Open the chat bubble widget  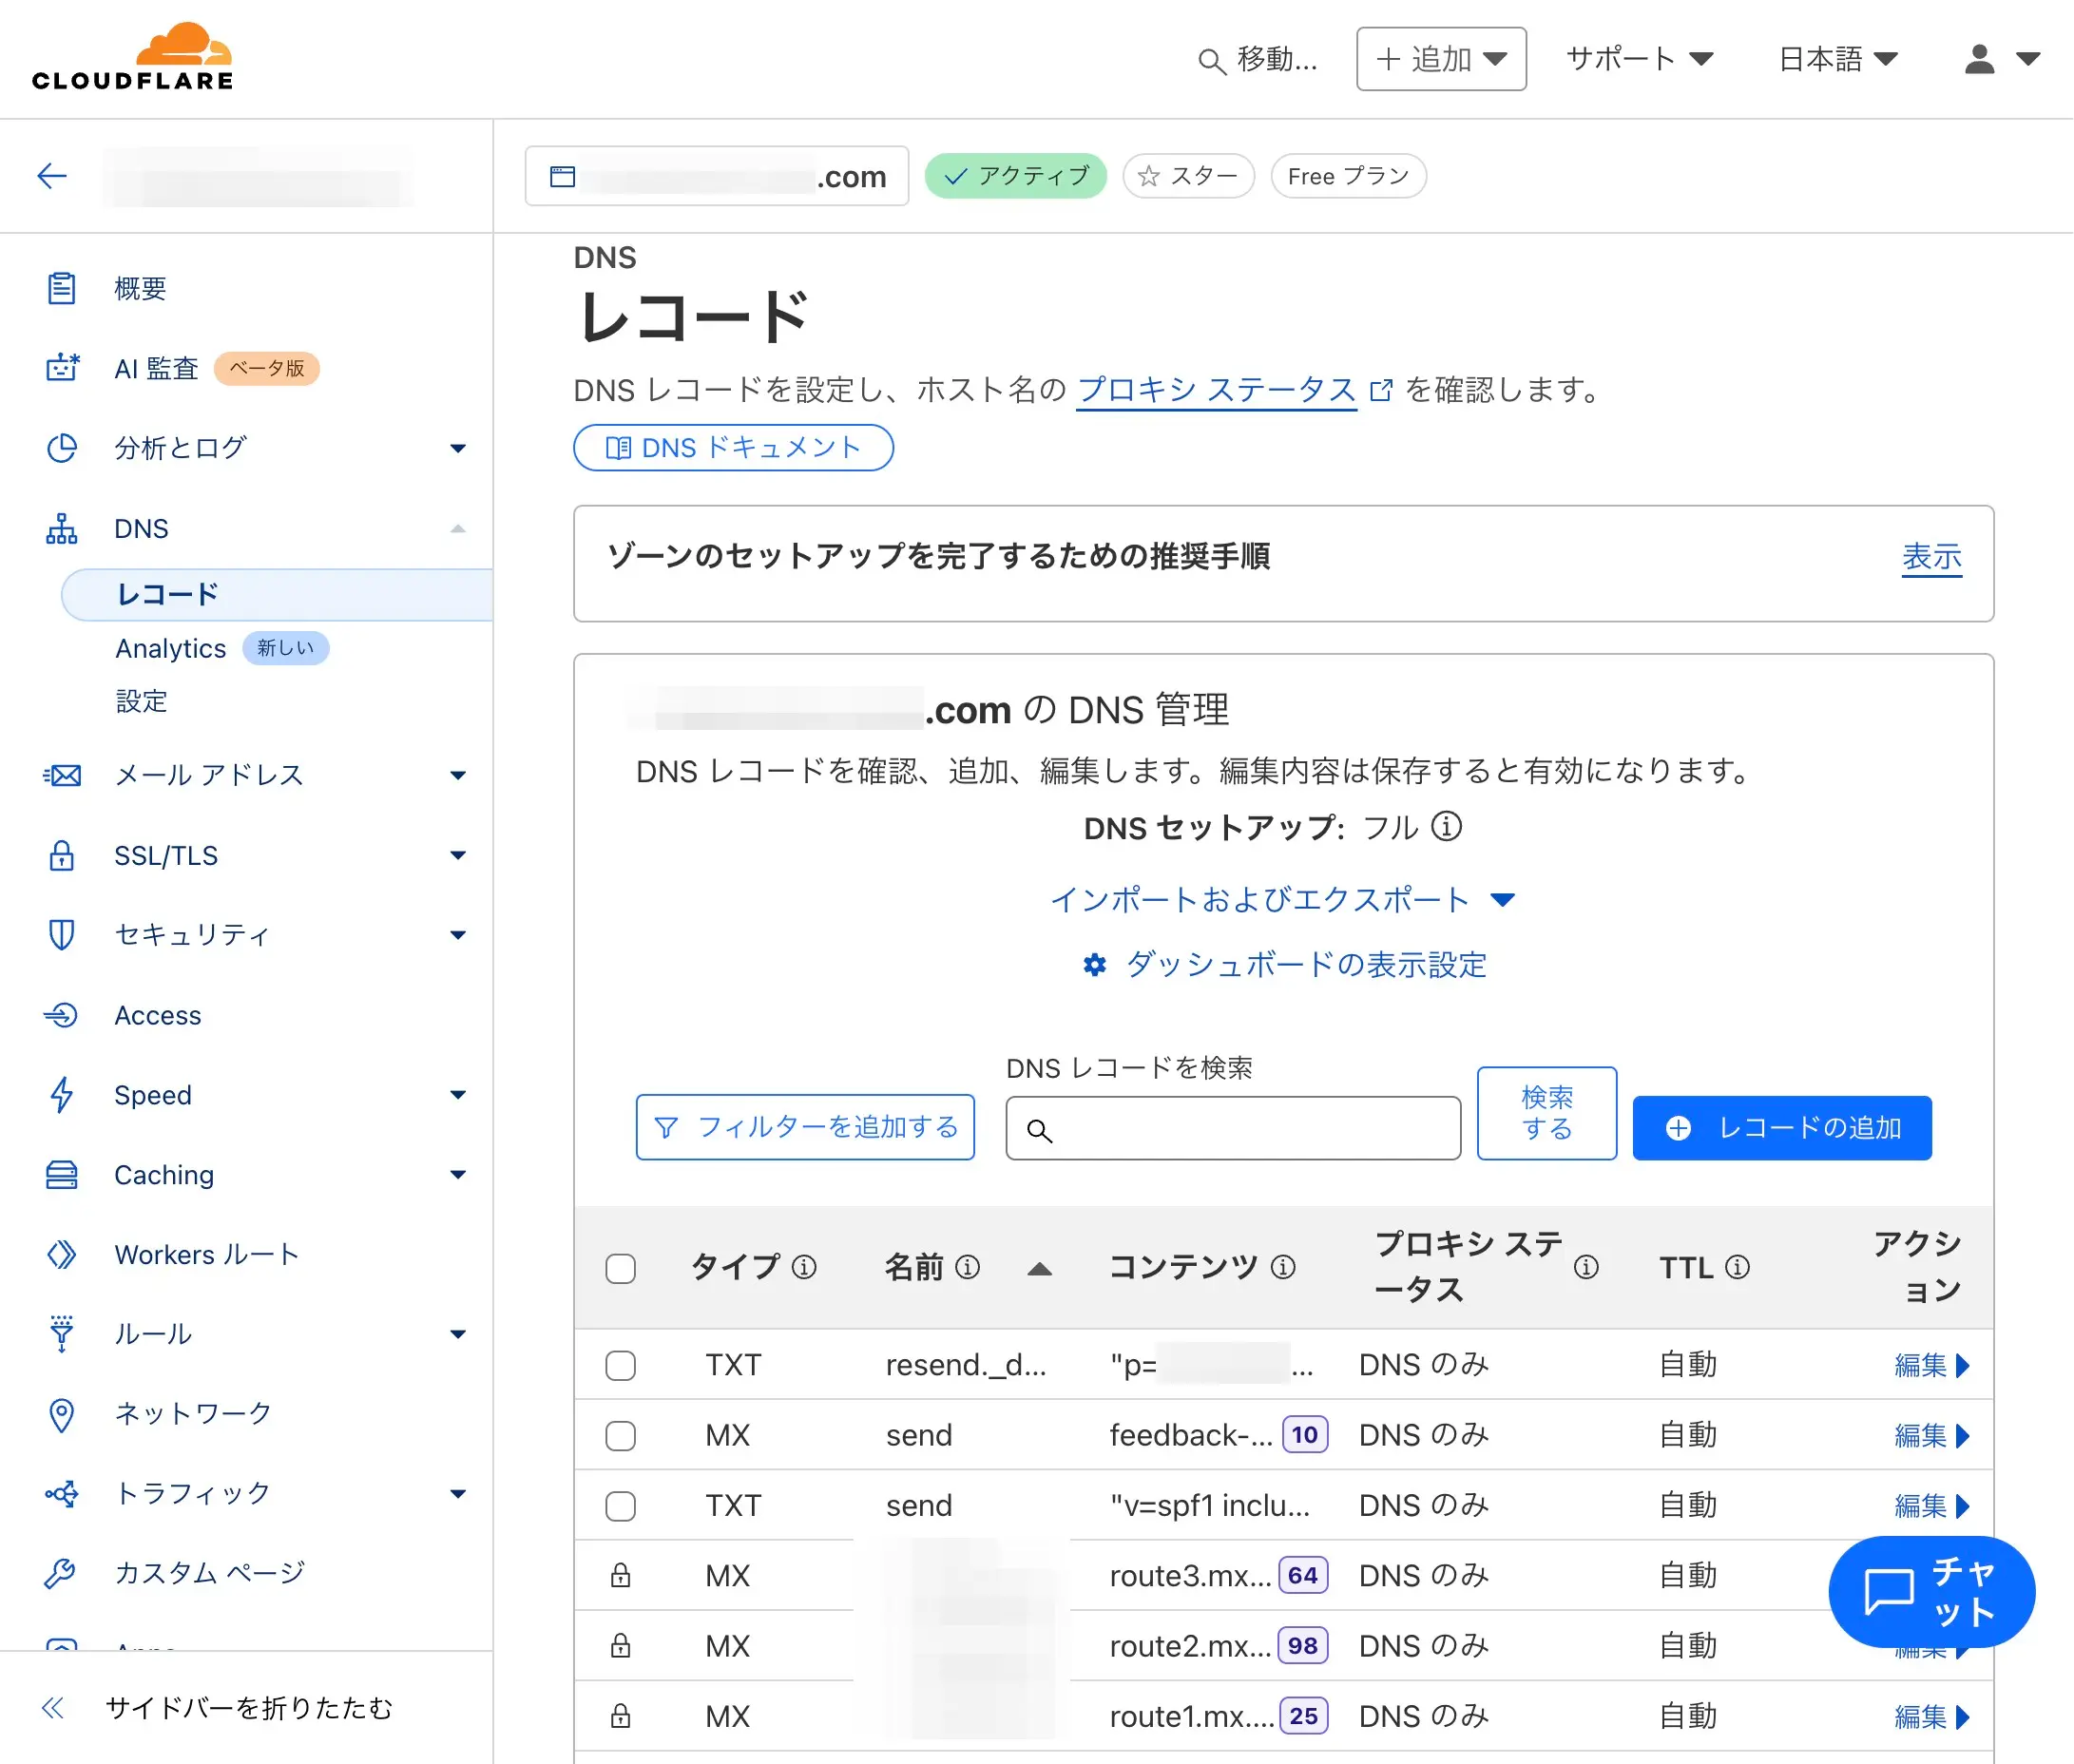1931,1591
